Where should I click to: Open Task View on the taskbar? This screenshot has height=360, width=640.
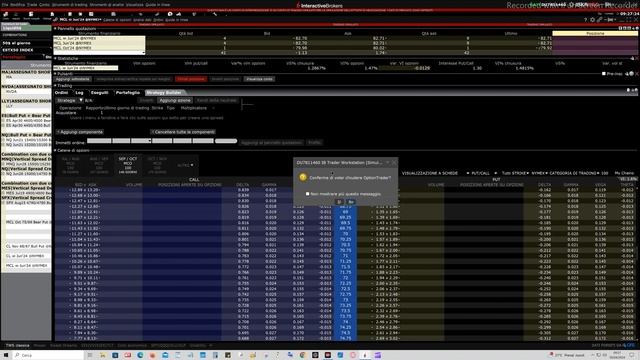click(90, 356)
